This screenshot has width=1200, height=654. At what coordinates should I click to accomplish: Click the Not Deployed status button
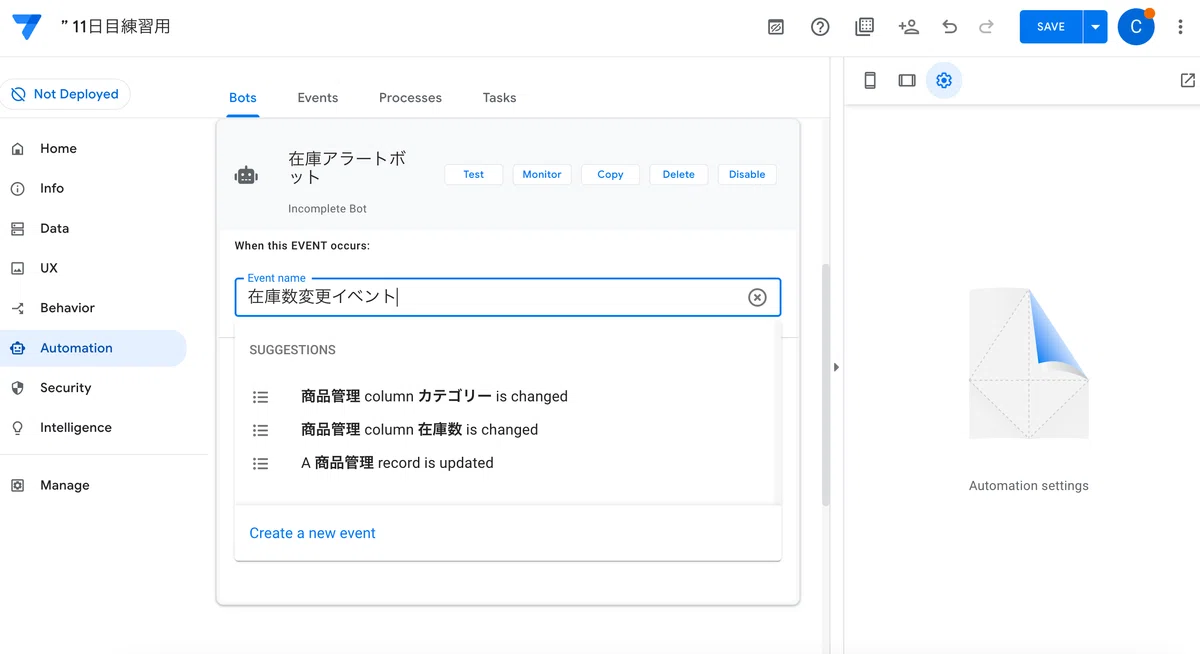(65, 94)
